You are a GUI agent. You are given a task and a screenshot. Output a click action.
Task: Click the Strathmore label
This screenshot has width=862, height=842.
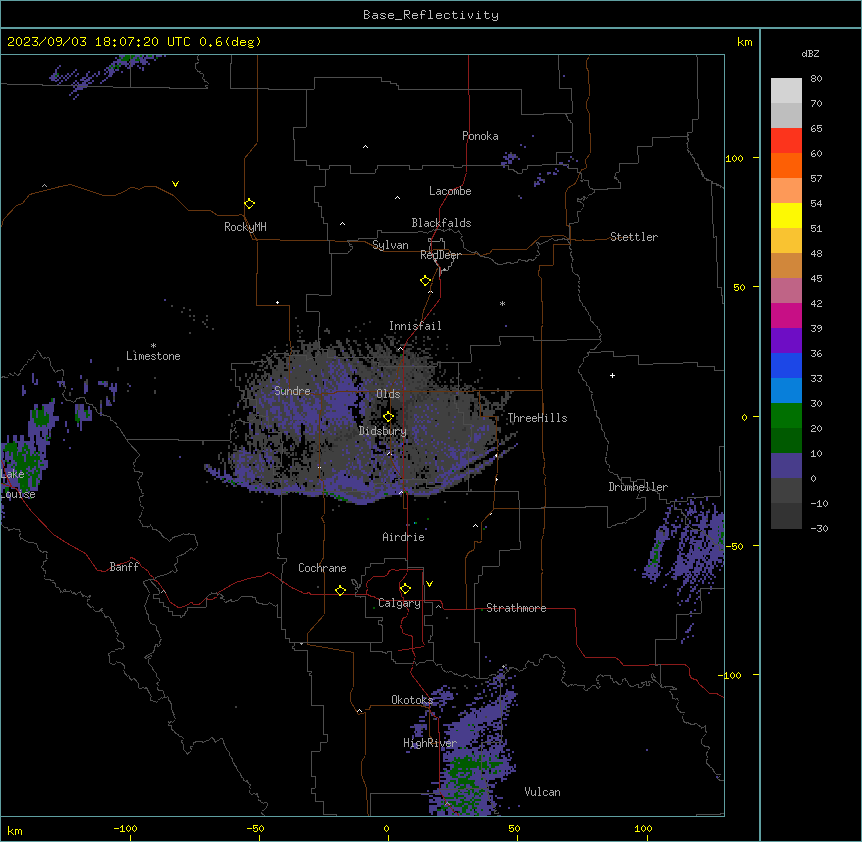[516, 608]
